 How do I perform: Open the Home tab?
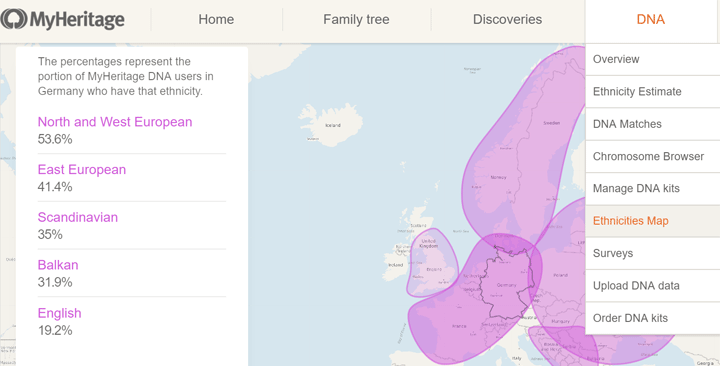[x=216, y=19]
